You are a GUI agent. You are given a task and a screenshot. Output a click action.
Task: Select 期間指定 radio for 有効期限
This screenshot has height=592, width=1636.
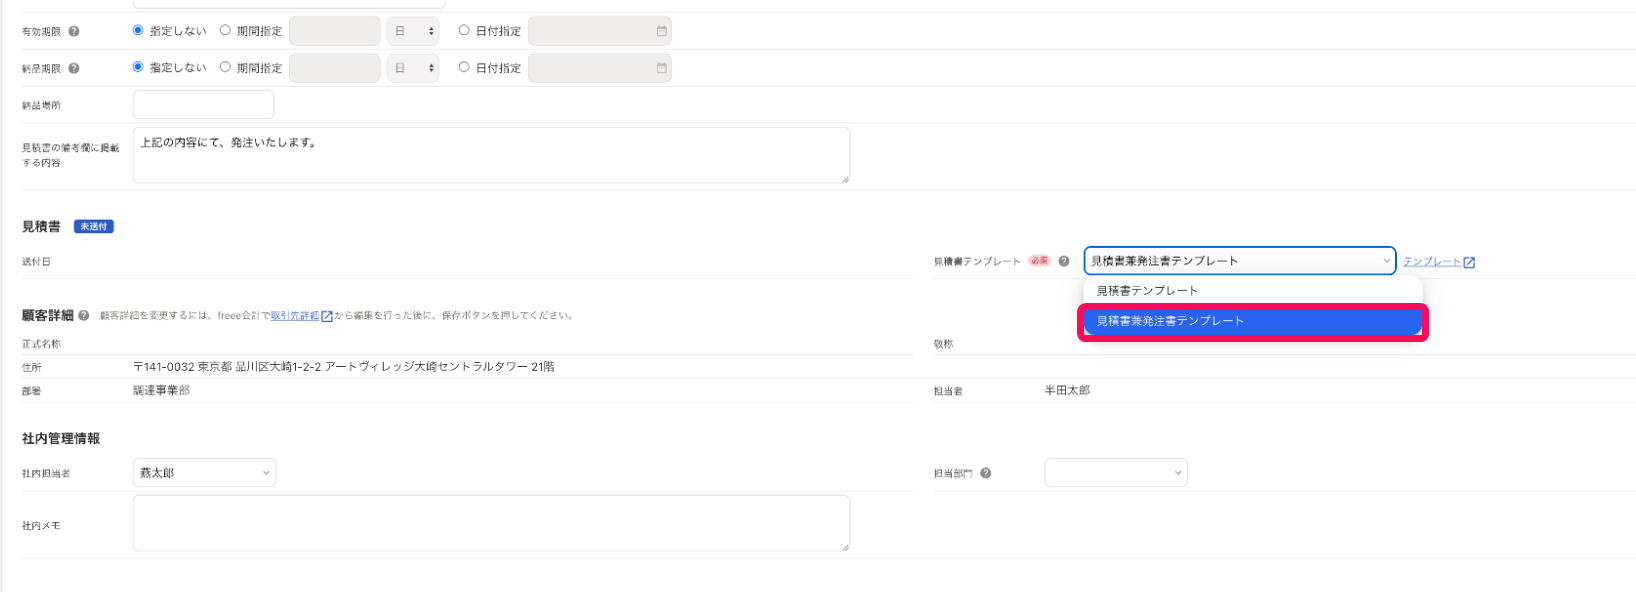(225, 30)
